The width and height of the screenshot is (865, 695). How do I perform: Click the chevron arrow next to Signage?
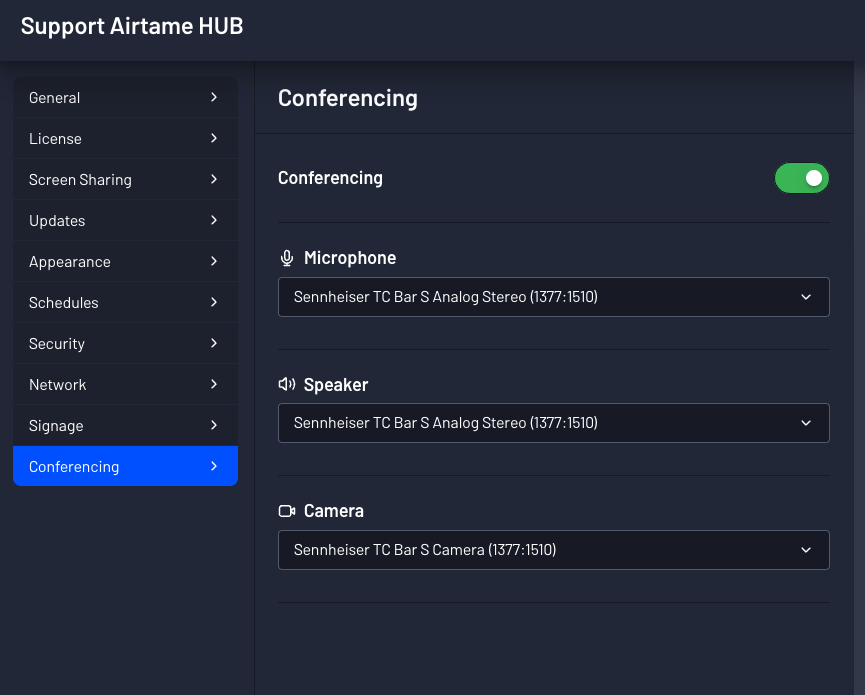[214, 425]
